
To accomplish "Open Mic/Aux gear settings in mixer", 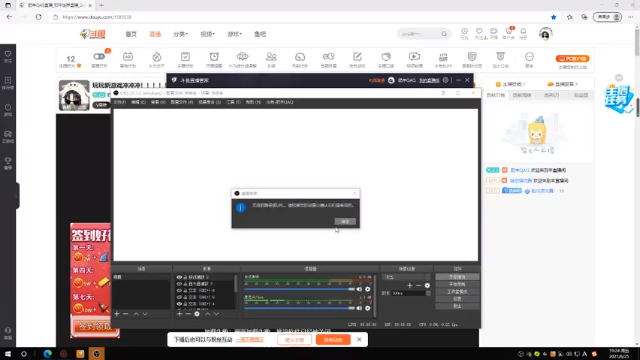I will 368,308.
